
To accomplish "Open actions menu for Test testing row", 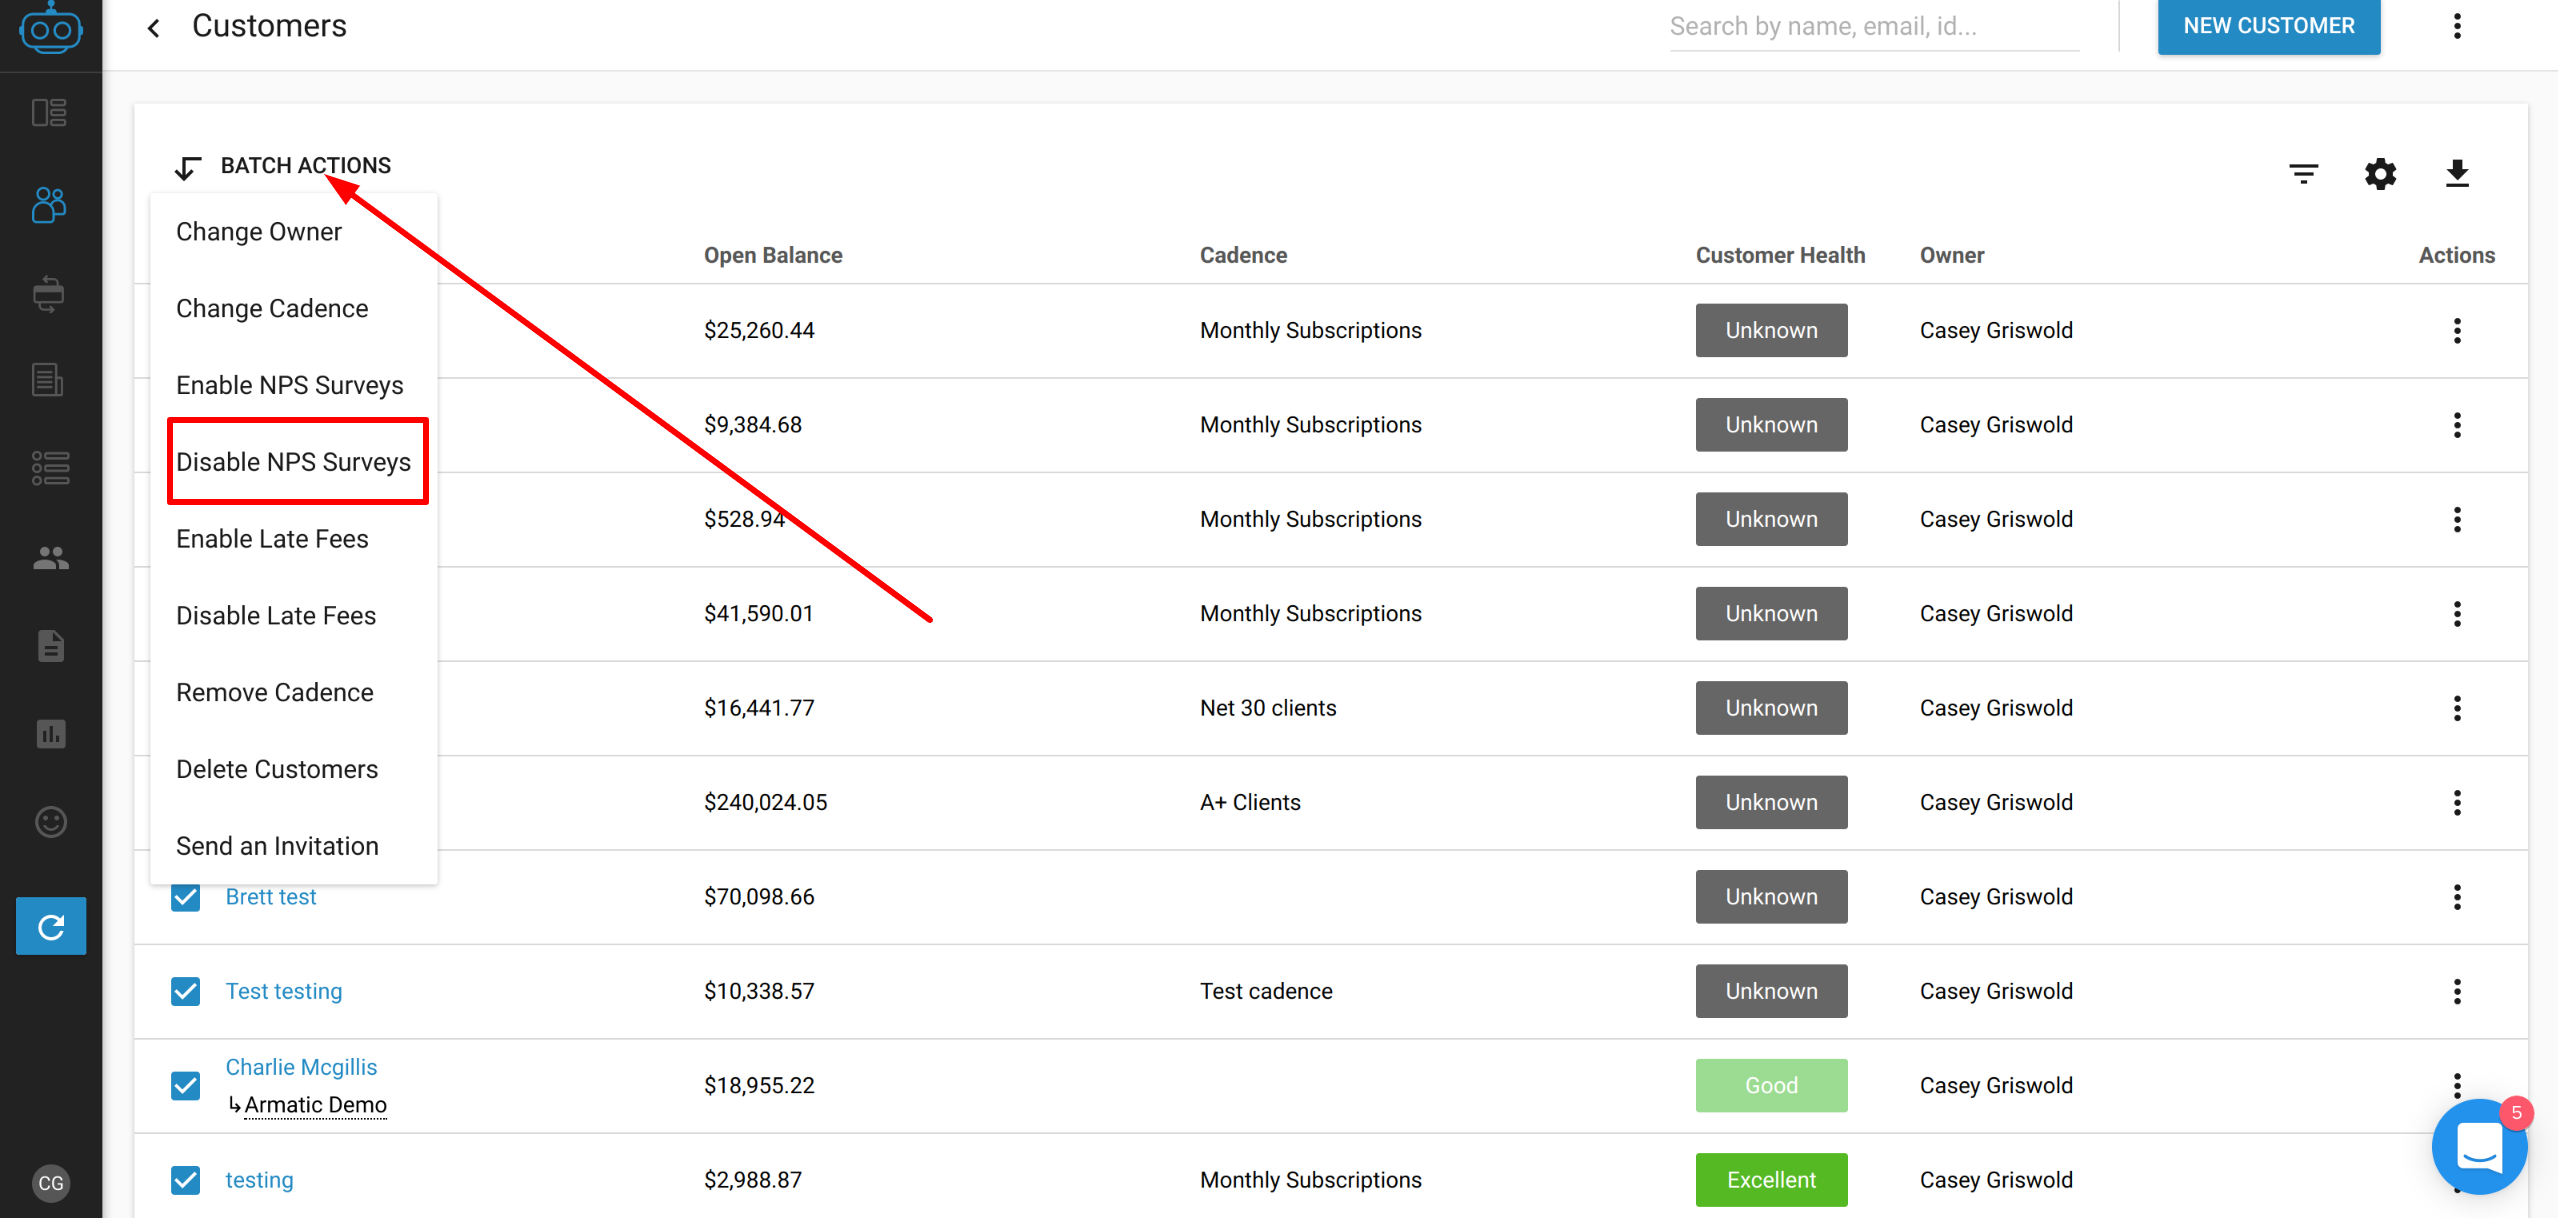I will [2457, 991].
